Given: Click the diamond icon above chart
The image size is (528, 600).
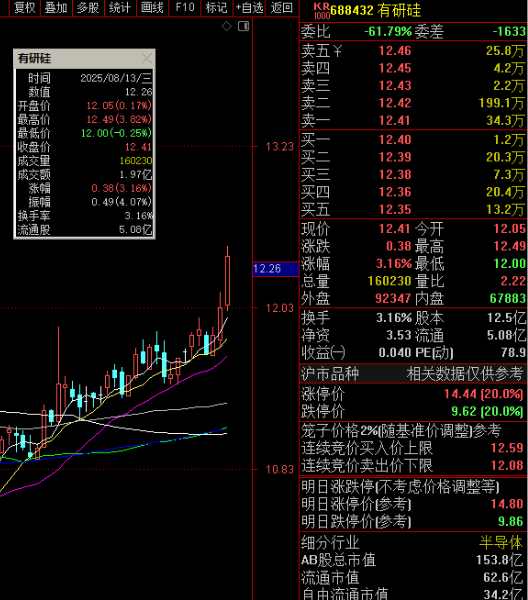Looking at the screenshot, I should click(227, 26).
